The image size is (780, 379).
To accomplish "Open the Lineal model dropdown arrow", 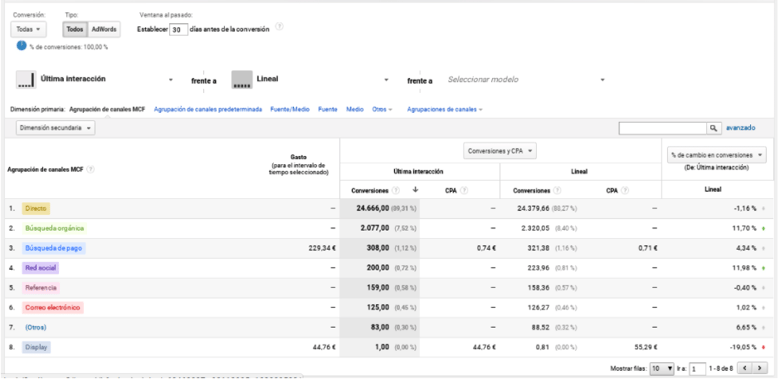I will tap(386, 80).
